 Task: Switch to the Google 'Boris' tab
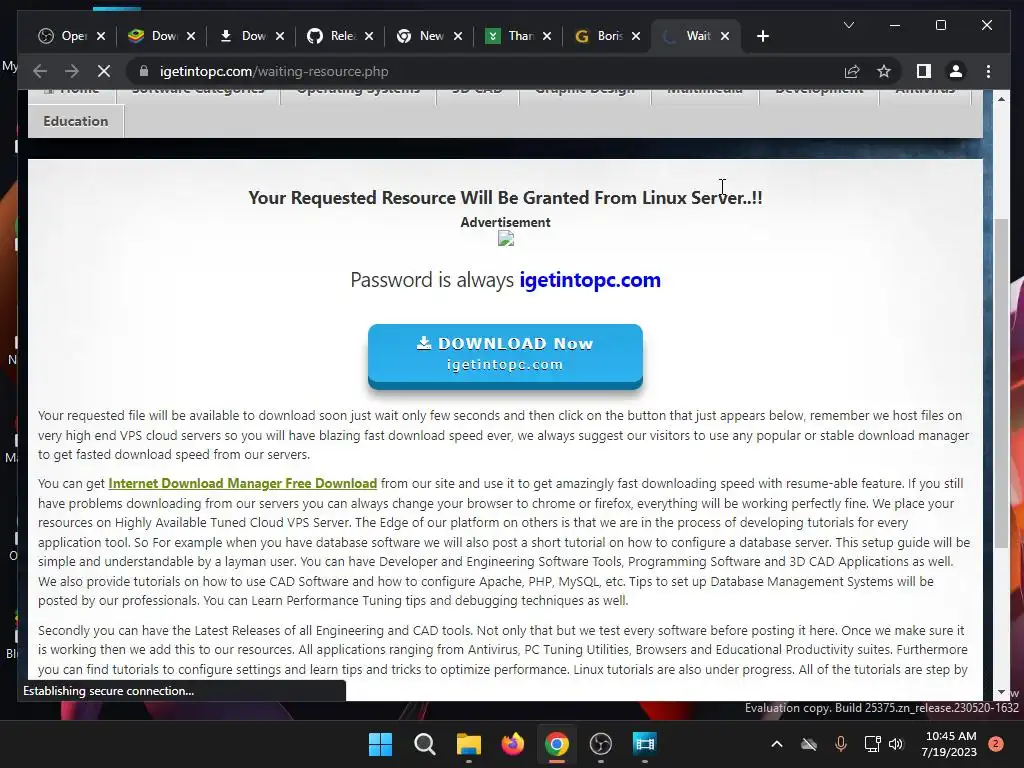click(600, 36)
